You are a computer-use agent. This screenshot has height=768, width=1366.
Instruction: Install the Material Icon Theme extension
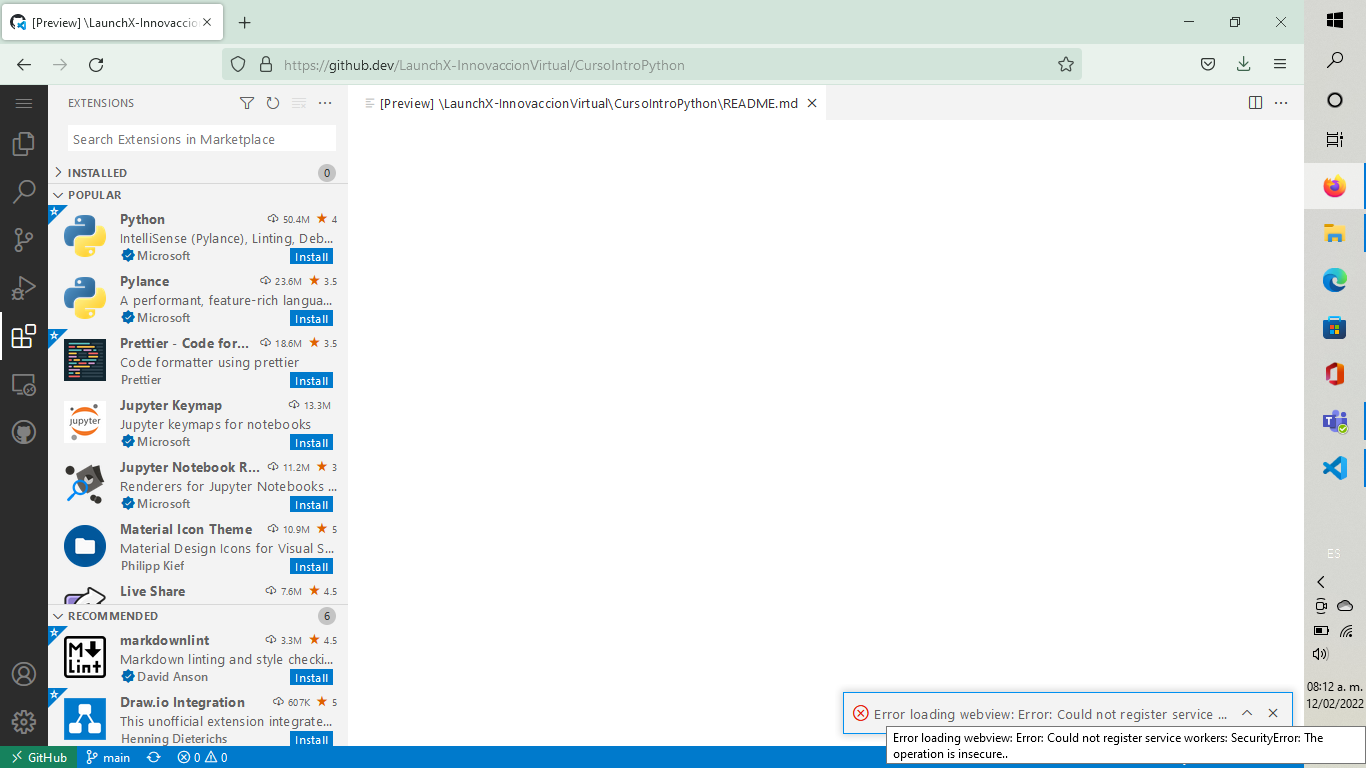click(311, 567)
